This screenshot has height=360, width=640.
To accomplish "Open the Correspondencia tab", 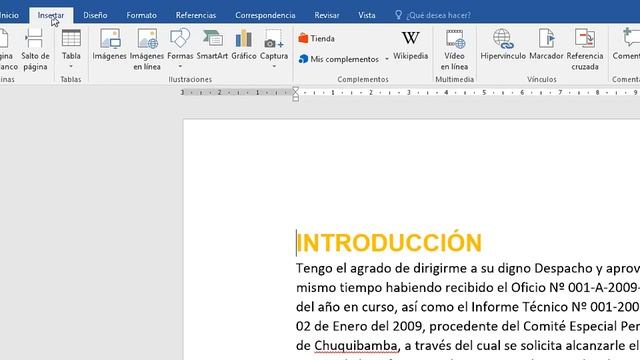I will click(x=265, y=15).
